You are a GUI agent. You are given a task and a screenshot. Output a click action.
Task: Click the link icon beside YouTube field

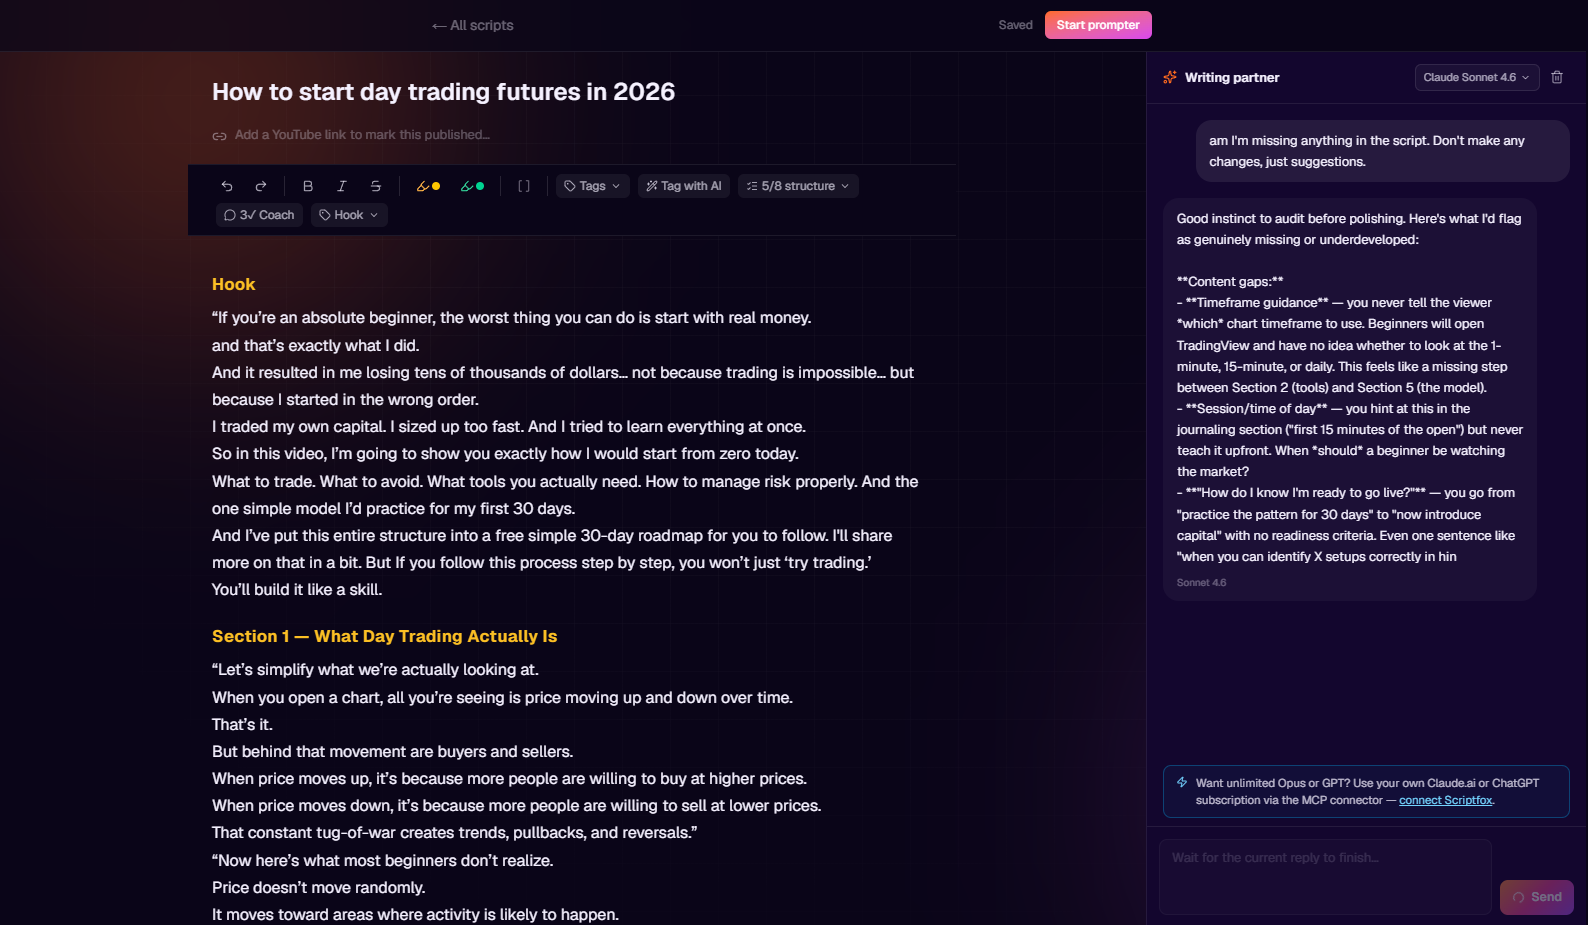pos(219,136)
